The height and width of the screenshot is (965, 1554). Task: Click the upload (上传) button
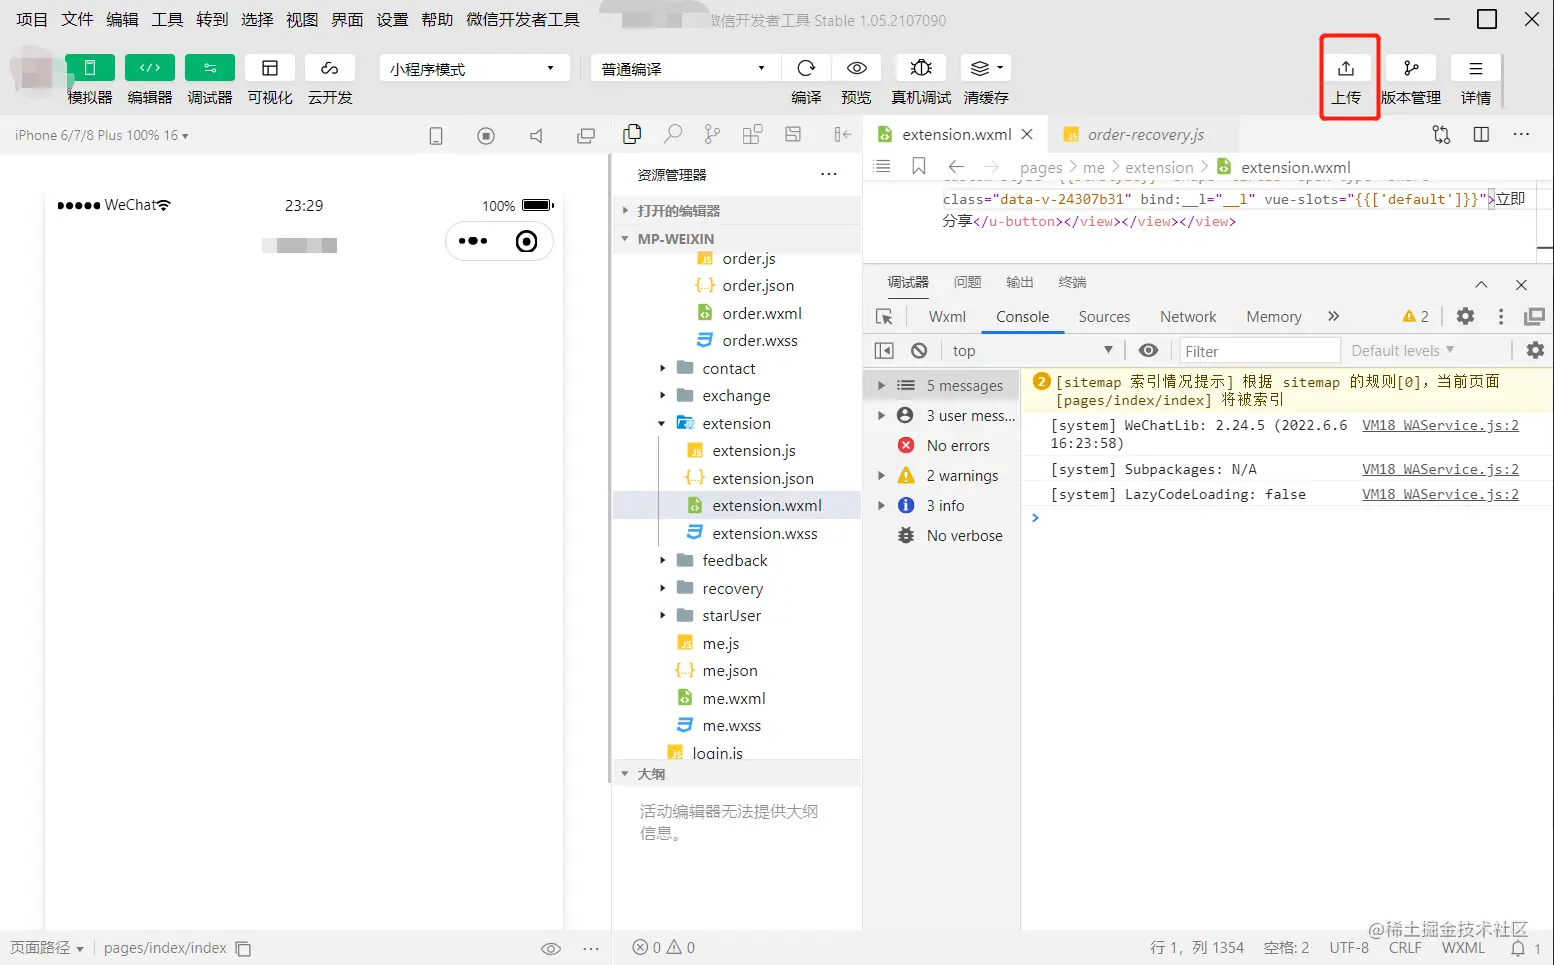pos(1346,68)
